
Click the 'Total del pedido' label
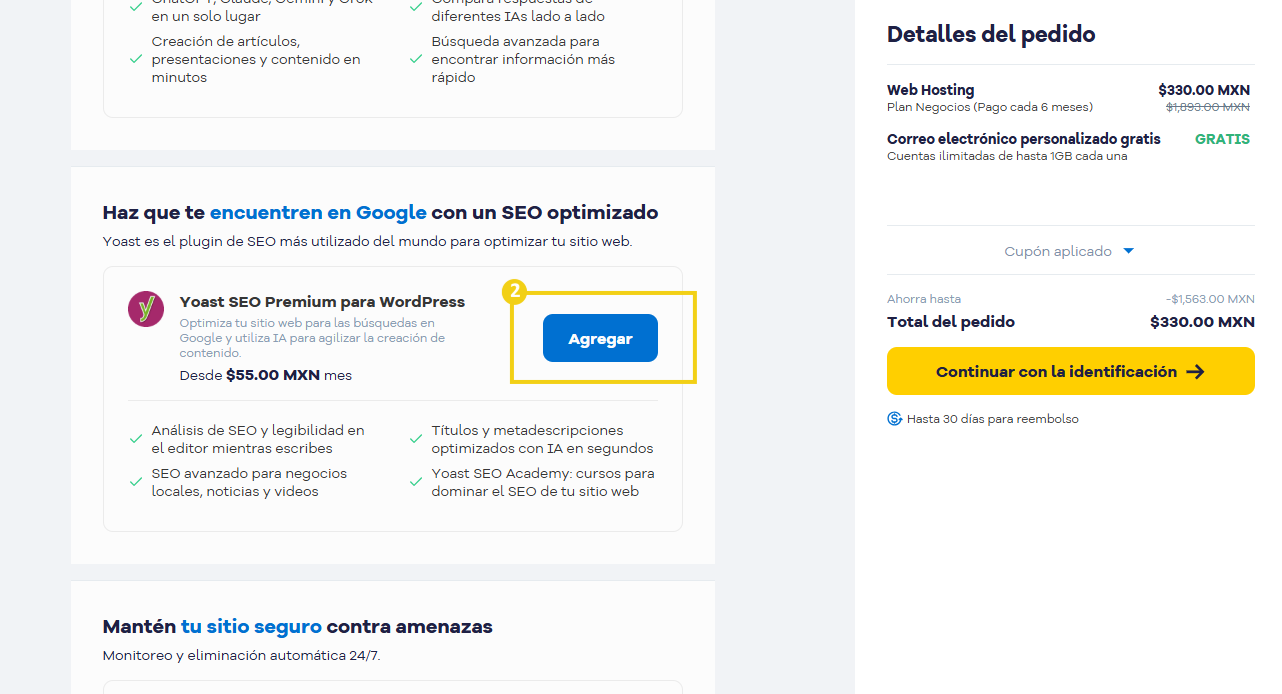[951, 322]
